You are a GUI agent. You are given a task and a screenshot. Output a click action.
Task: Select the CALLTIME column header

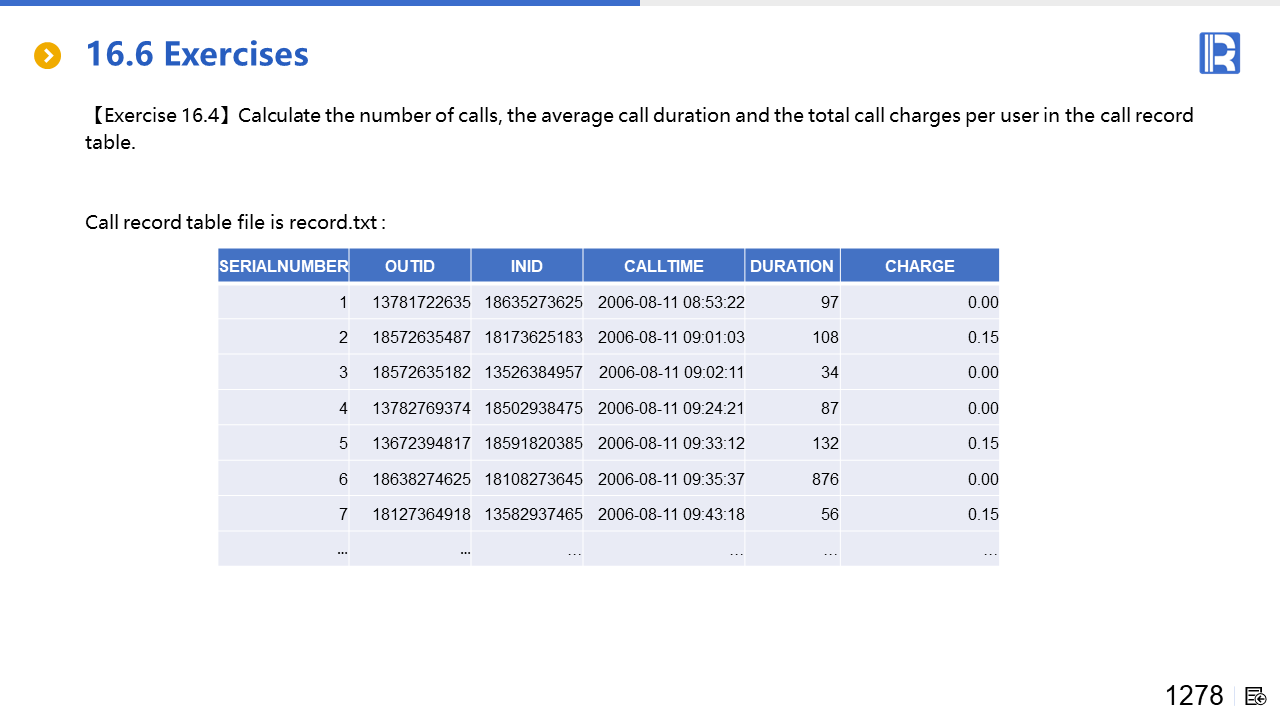click(x=664, y=266)
